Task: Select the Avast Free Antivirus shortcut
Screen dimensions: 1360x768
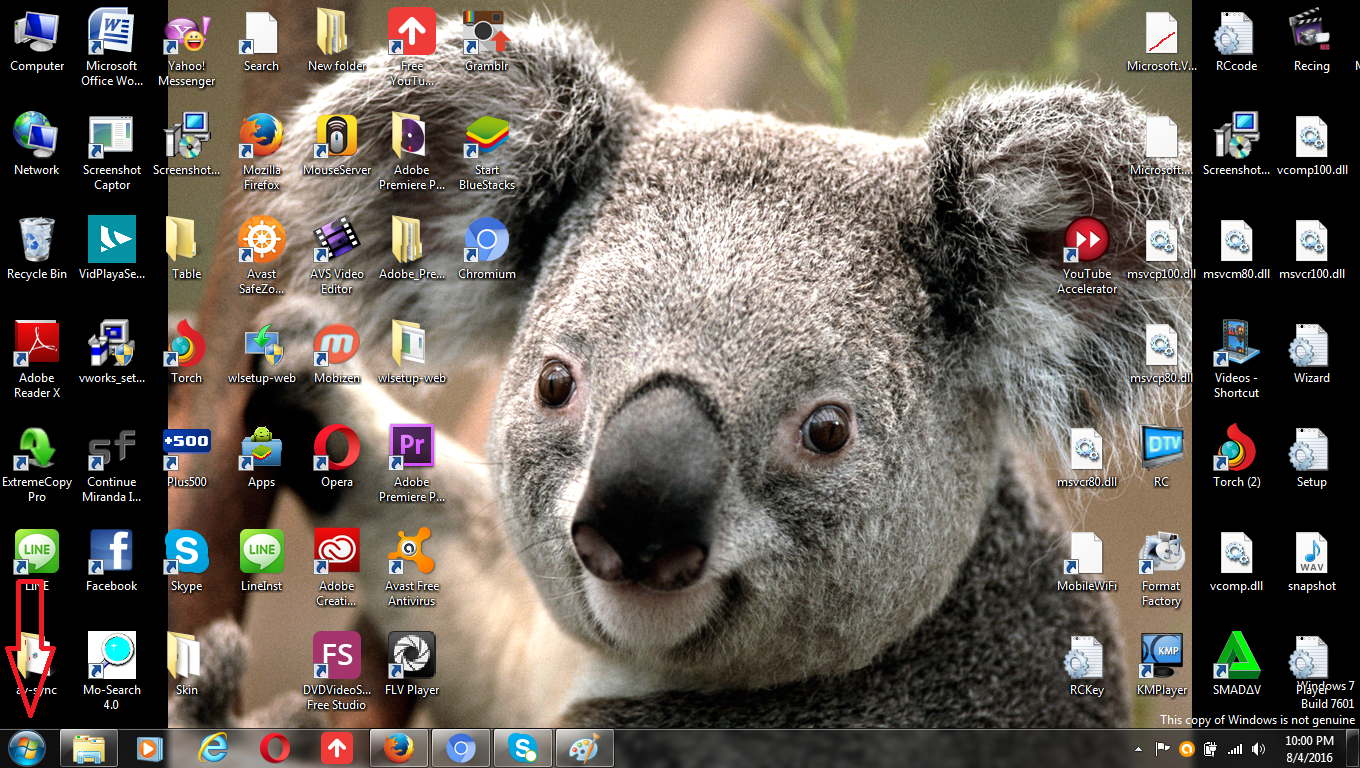Action: 412,568
